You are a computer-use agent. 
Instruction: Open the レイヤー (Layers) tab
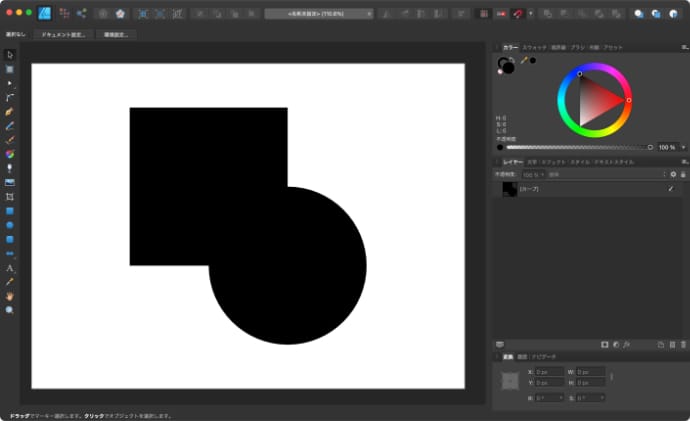pyautogui.click(x=512, y=161)
